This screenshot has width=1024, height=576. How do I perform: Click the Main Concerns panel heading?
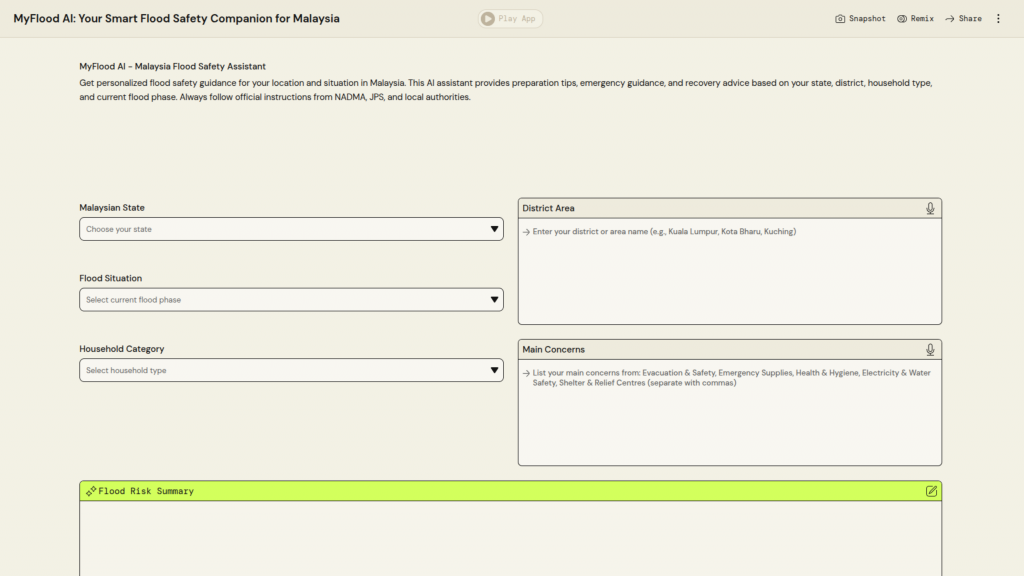coord(553,349)
